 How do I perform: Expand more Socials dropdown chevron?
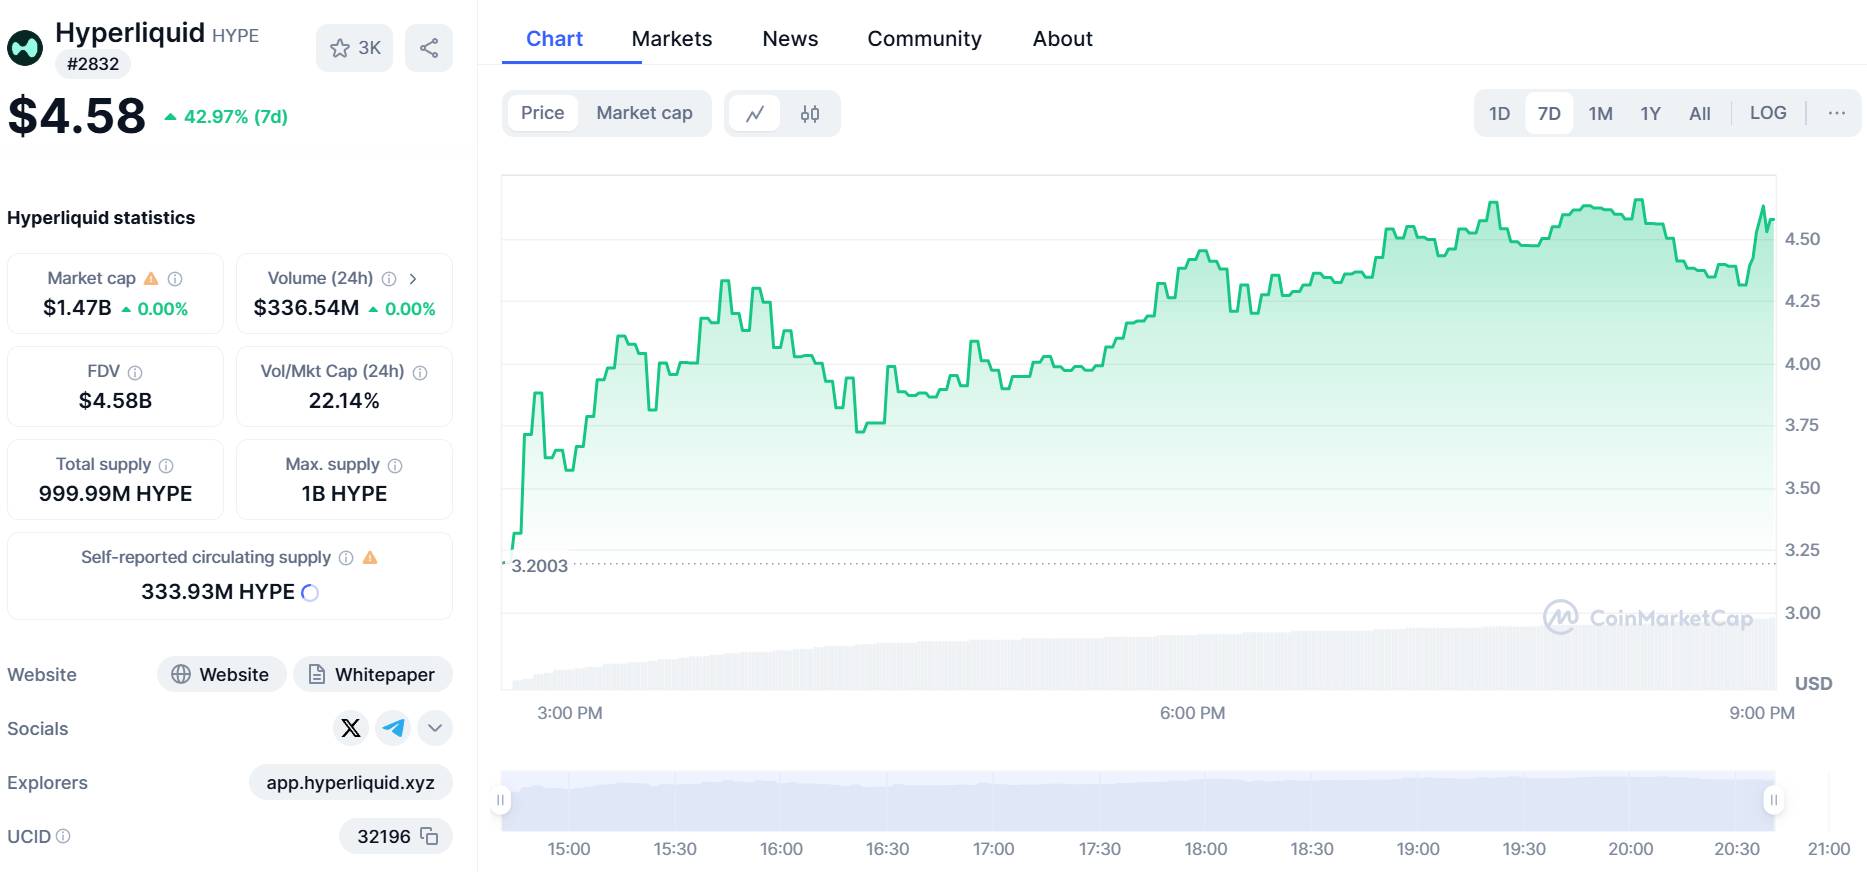[x=435, y=728]
